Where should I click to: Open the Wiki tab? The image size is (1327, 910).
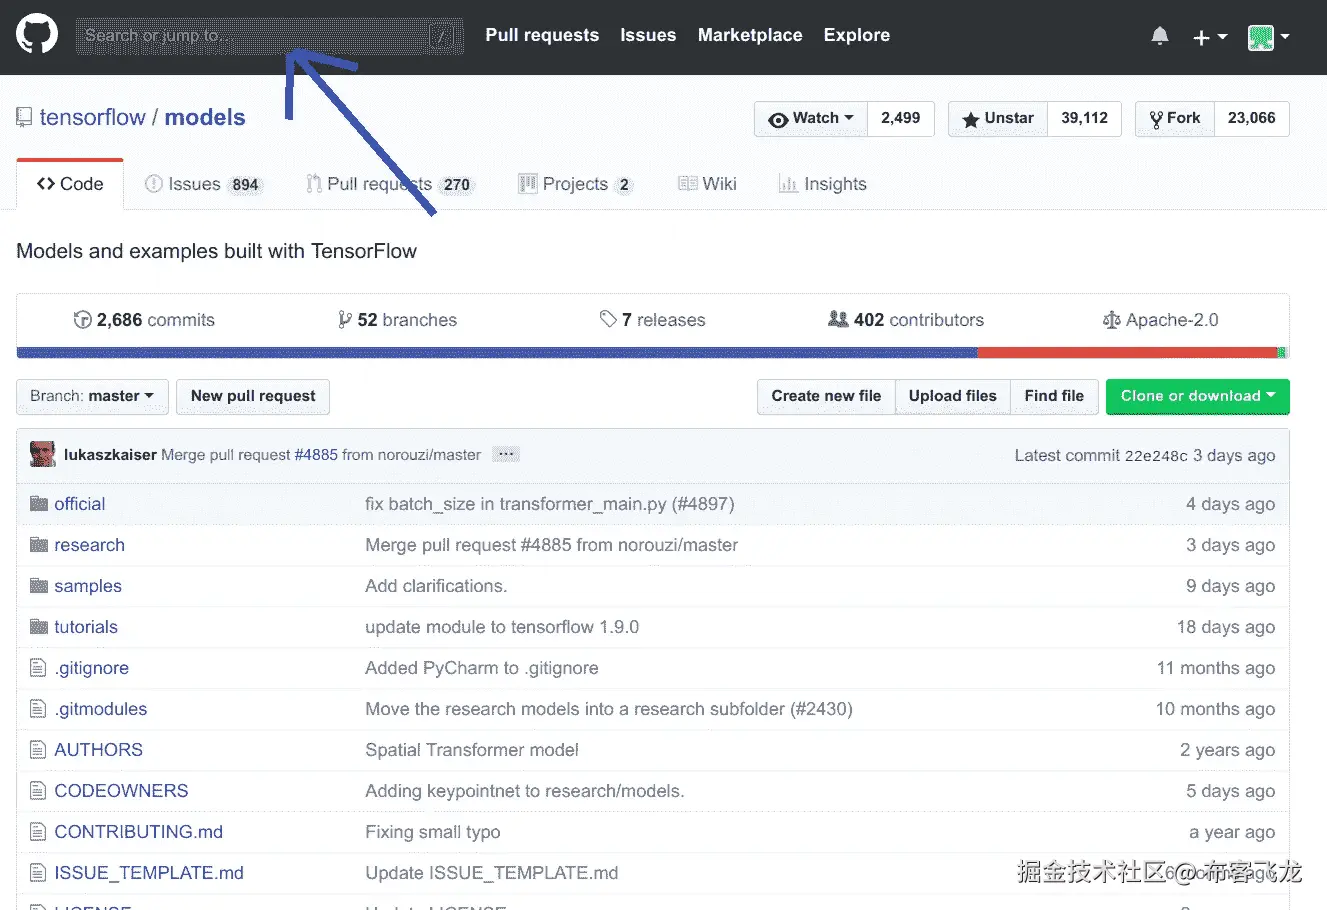point(707,184)
